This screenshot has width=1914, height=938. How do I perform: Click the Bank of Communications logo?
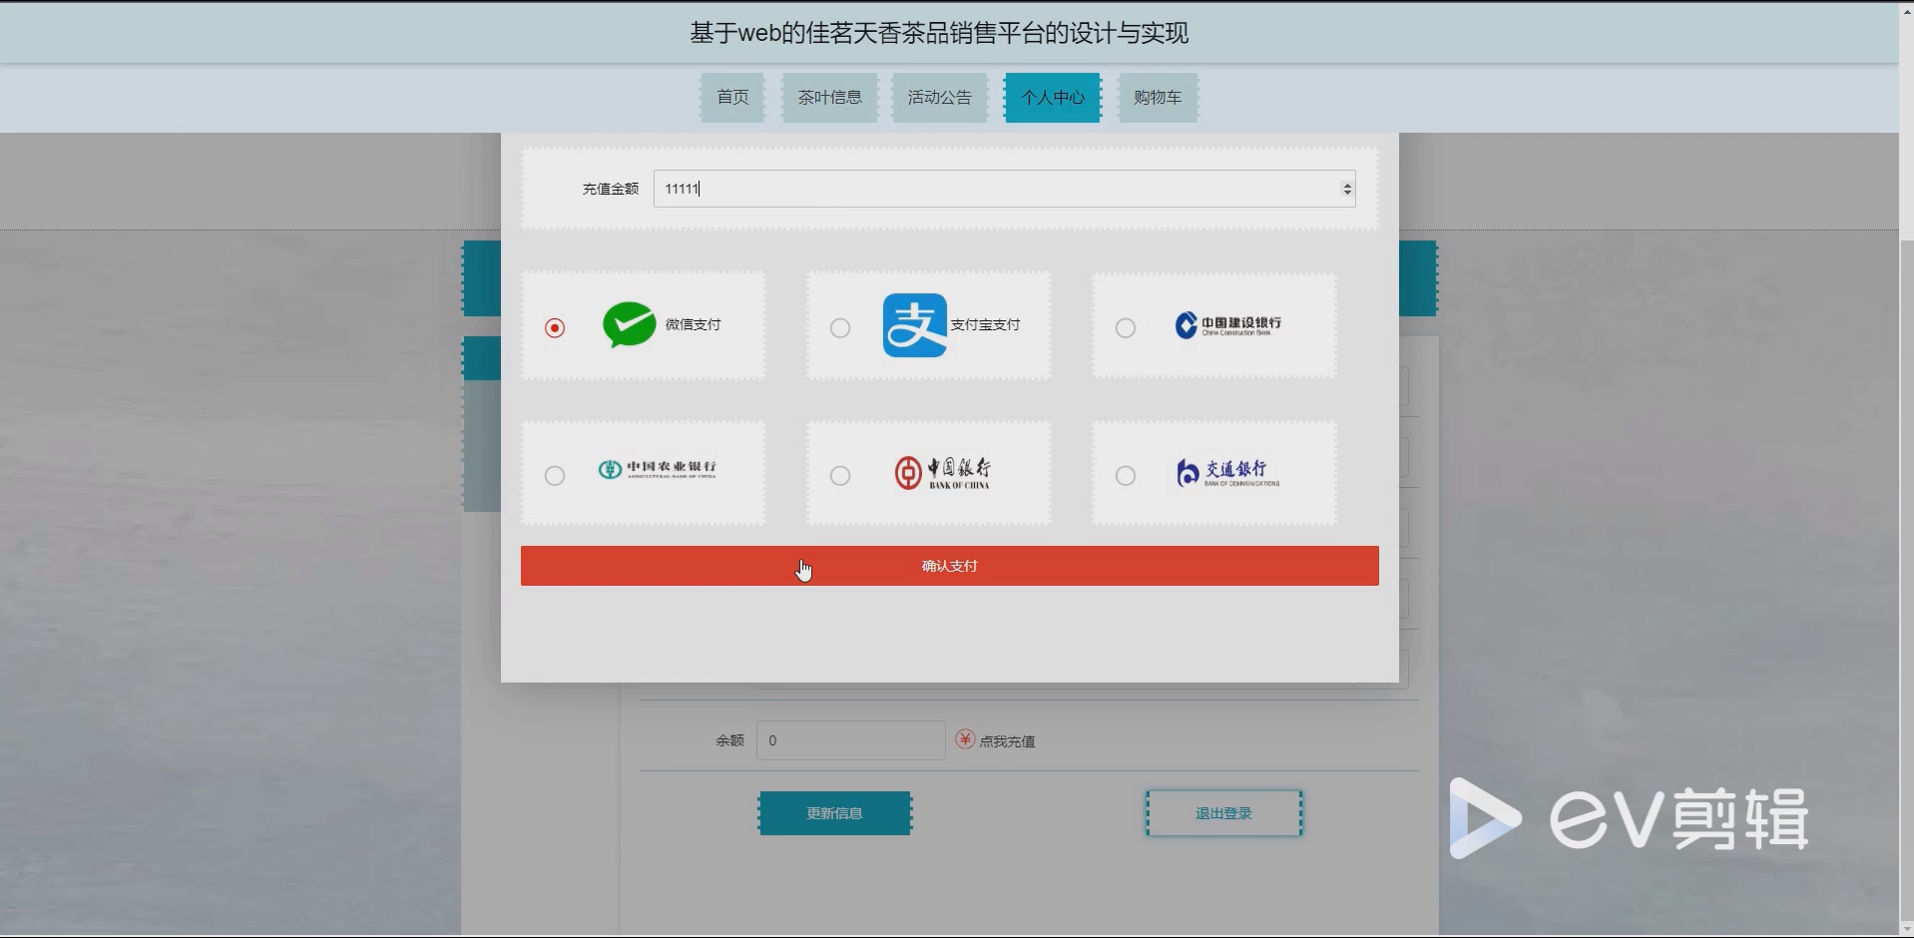(1227, 472)
